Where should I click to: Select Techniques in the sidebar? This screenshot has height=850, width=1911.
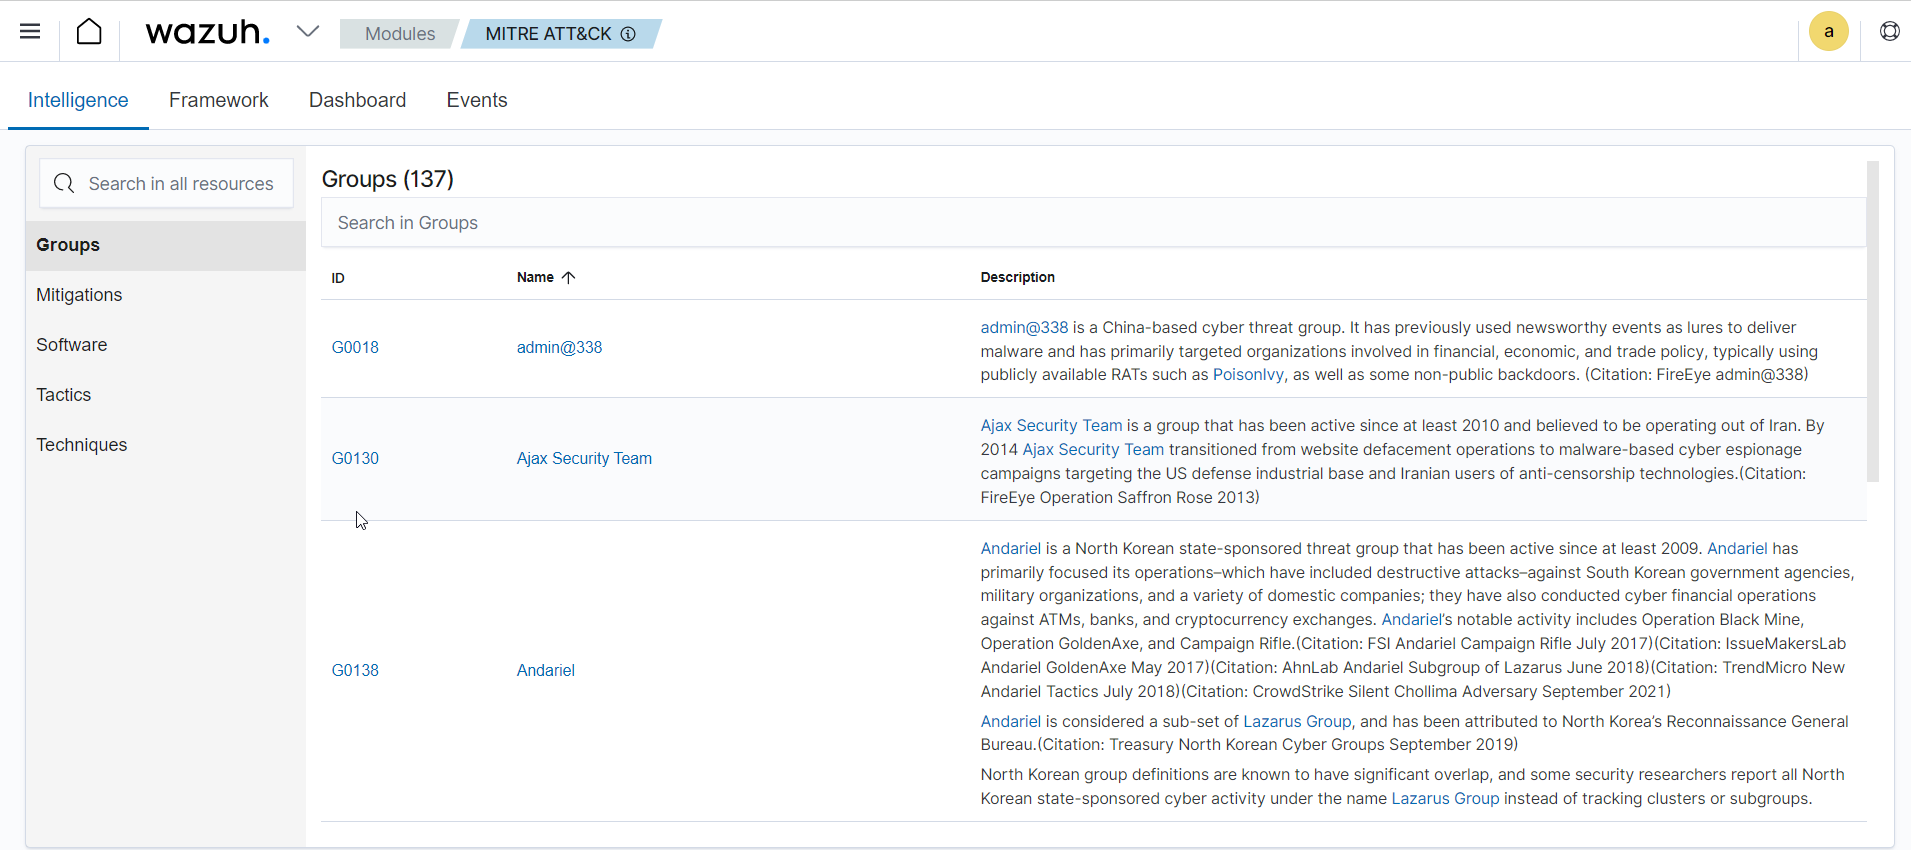[81, 445]
